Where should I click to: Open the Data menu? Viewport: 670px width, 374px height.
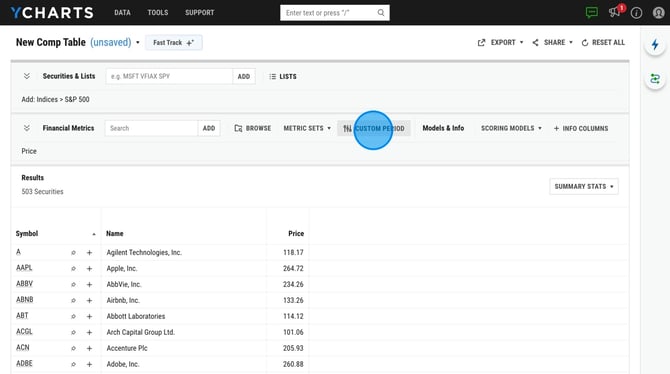[122, 13]
